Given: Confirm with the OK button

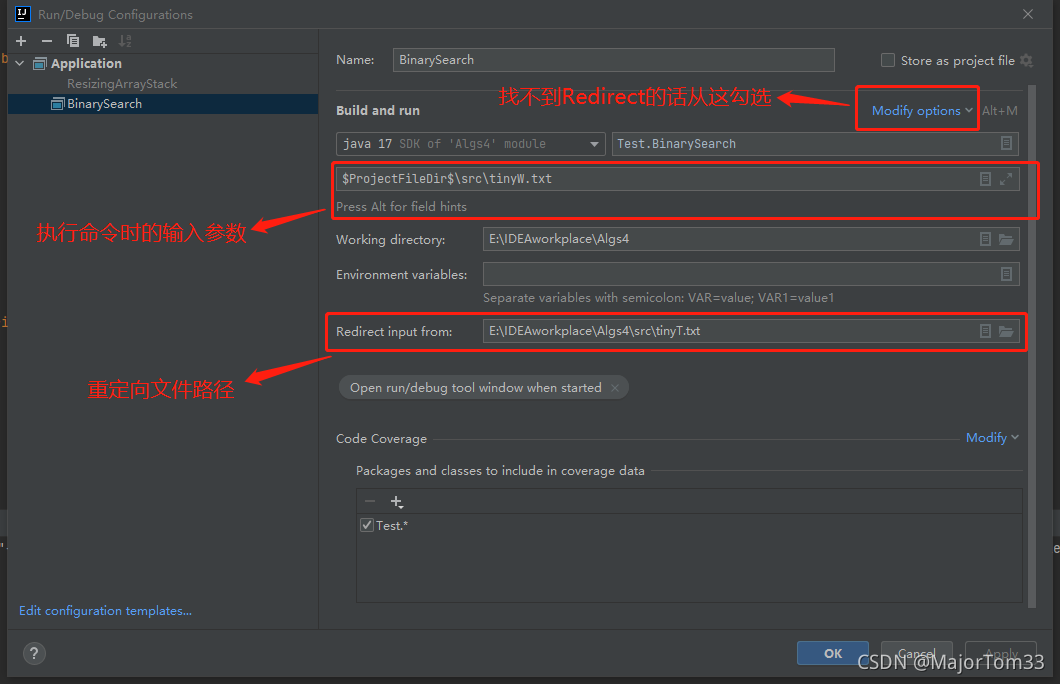Looking at the screenshot, I should [x=833, y=653].
